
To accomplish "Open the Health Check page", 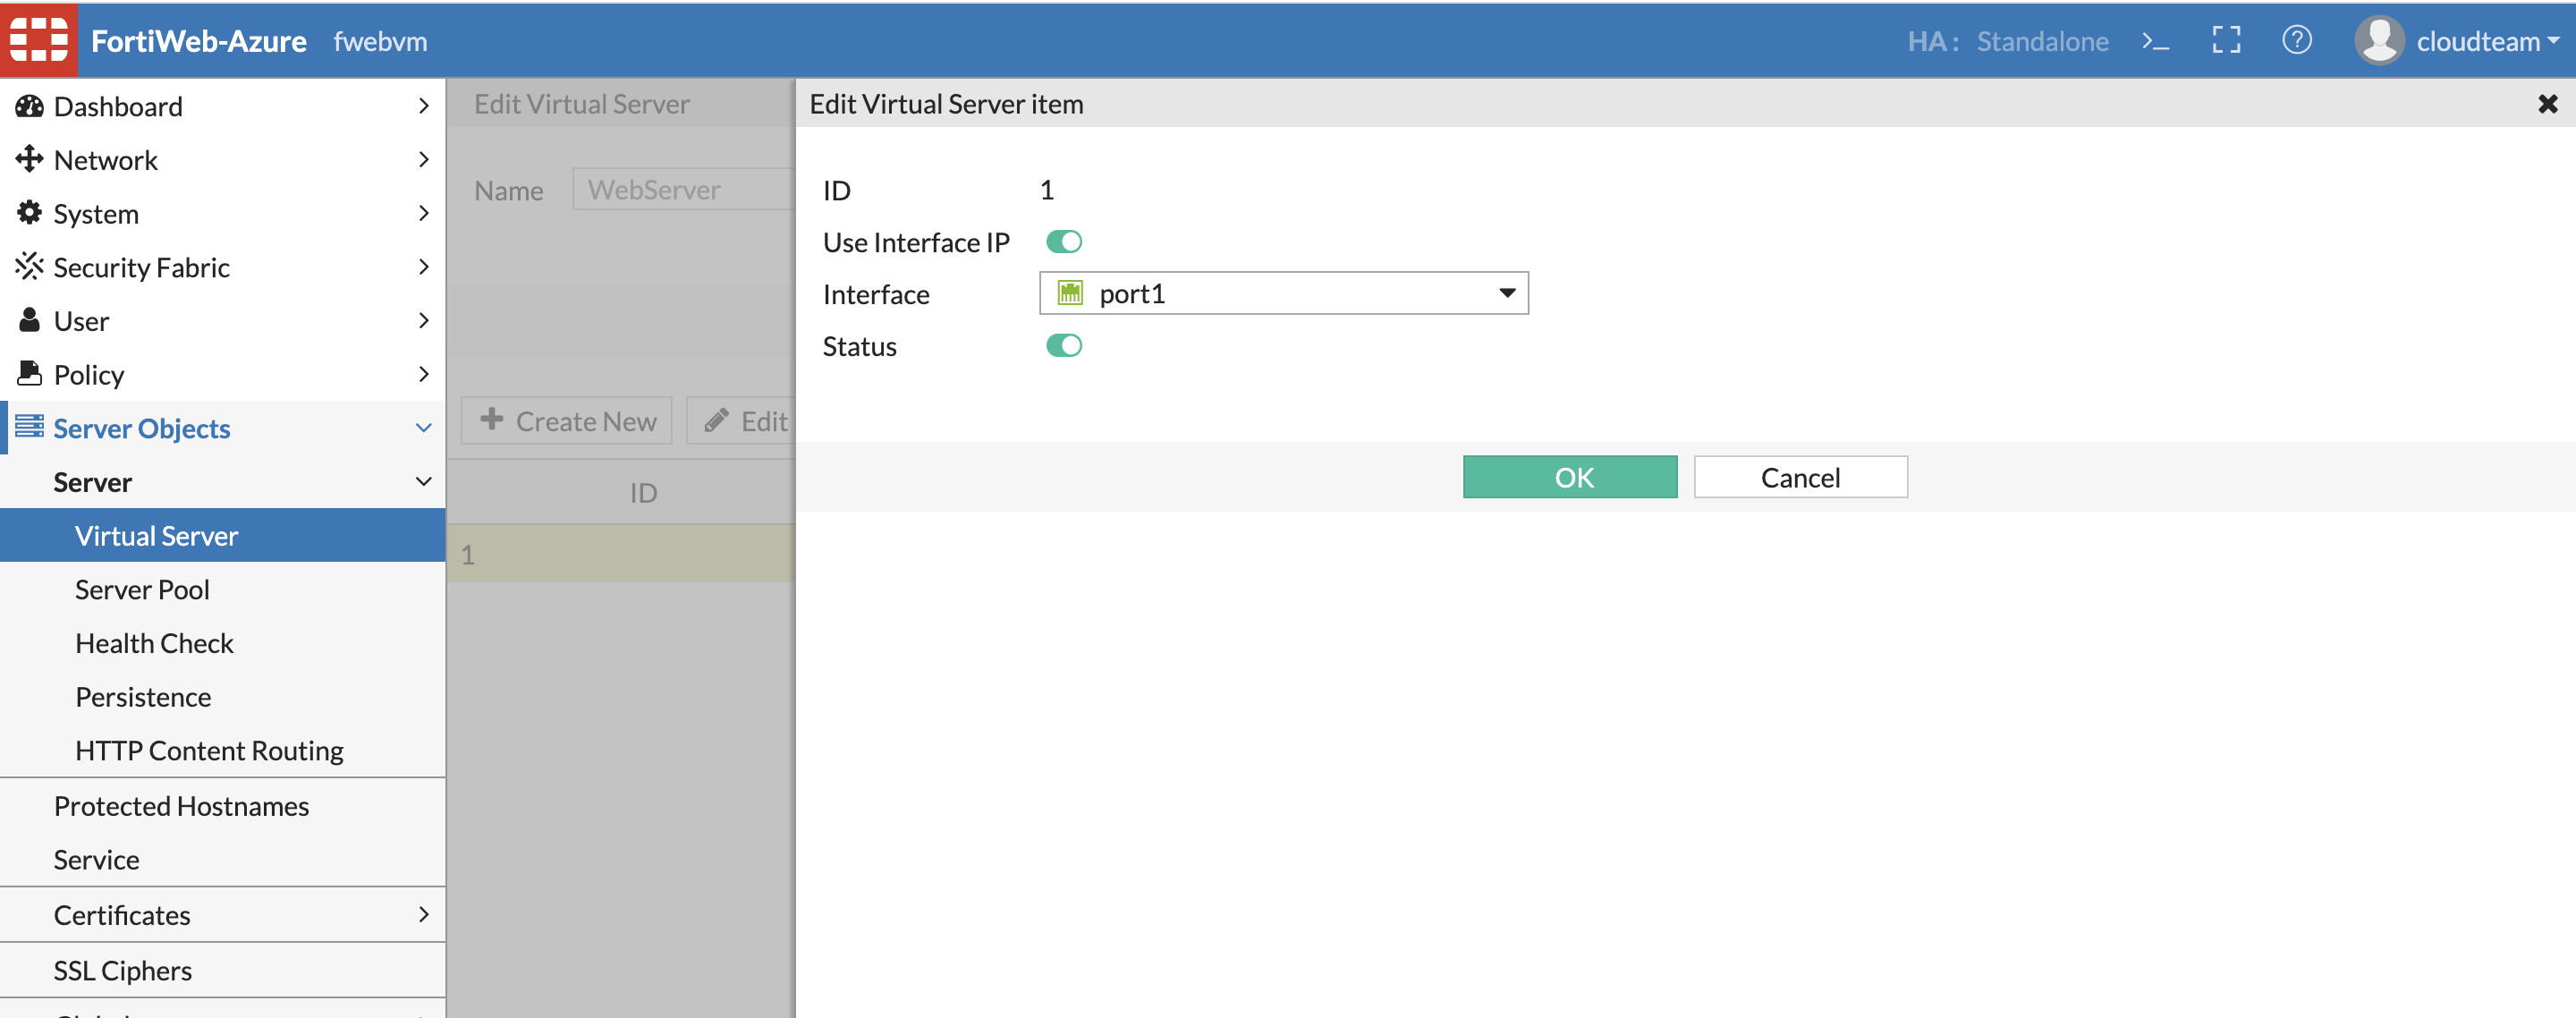I will 222,643.
